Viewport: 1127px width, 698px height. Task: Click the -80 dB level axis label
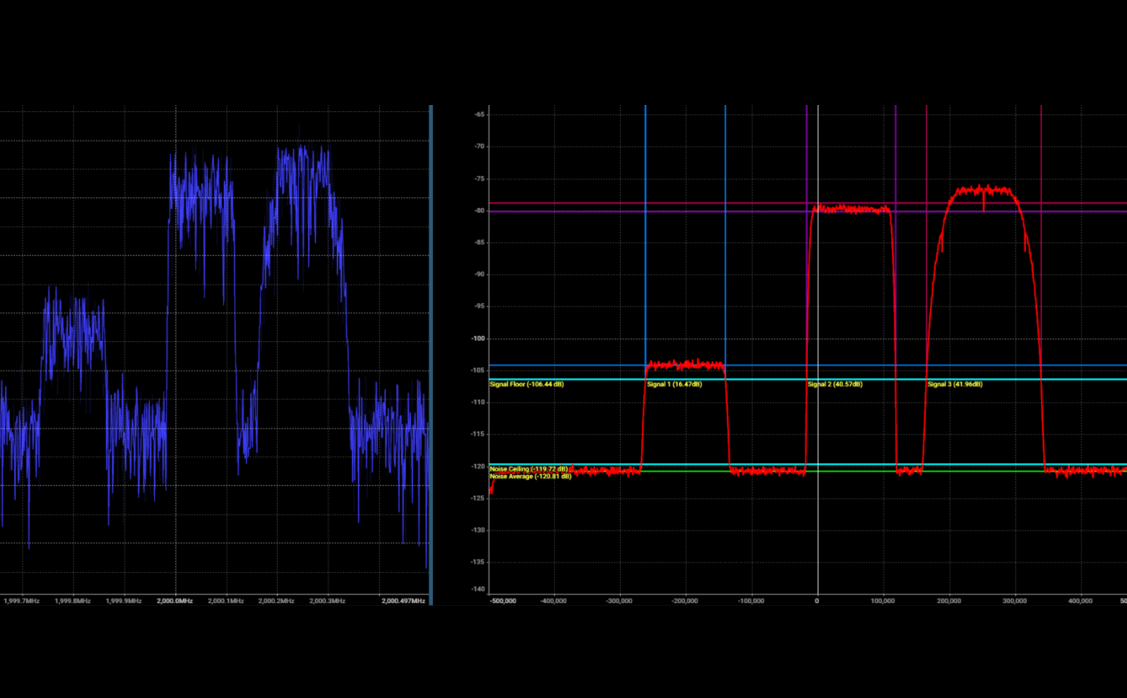coord(479,210)
